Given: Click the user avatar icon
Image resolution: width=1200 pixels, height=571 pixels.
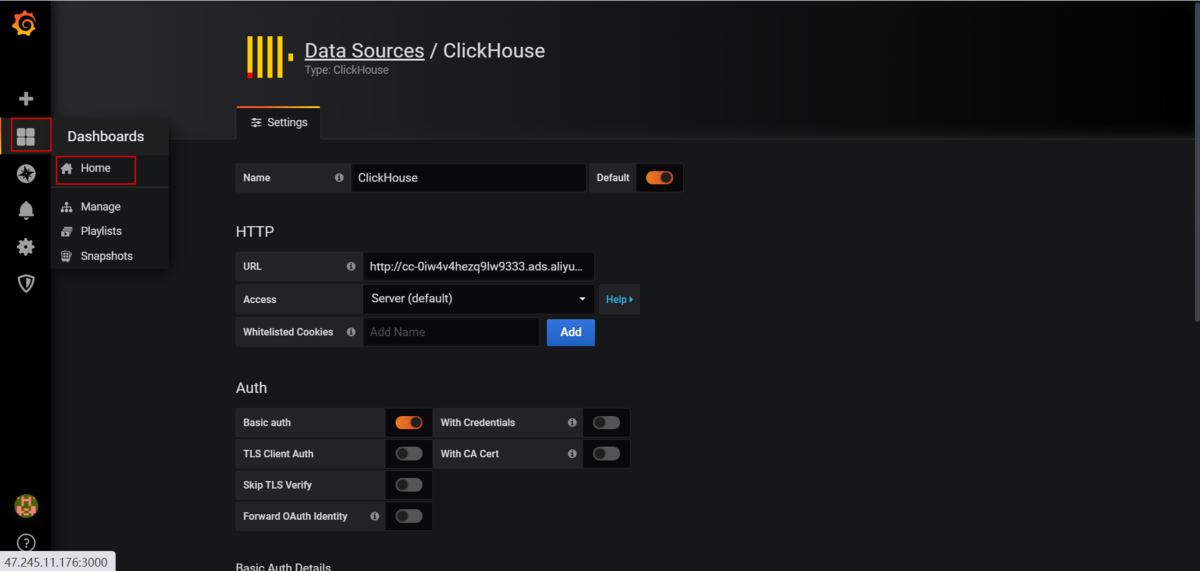Looking at the screenshot, I should click(26, 506).
